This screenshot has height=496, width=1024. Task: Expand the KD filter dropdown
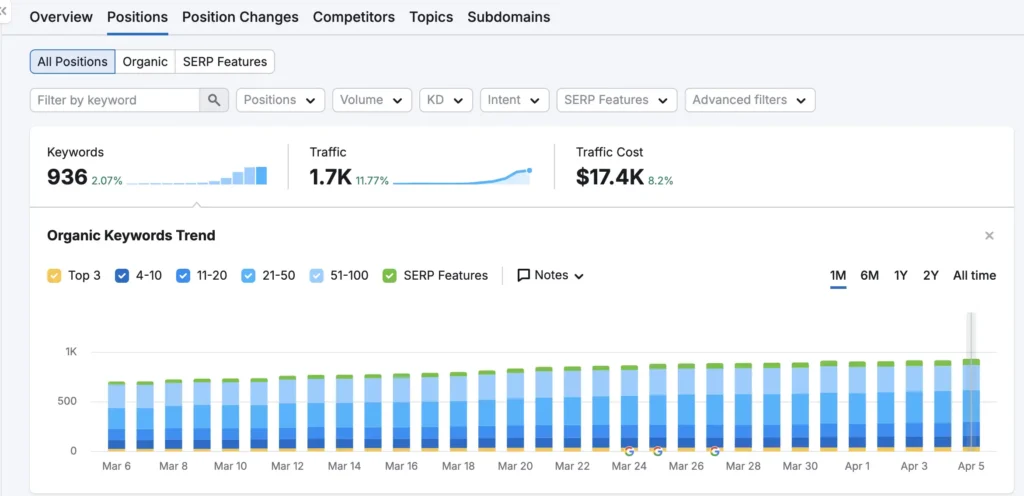446,100
